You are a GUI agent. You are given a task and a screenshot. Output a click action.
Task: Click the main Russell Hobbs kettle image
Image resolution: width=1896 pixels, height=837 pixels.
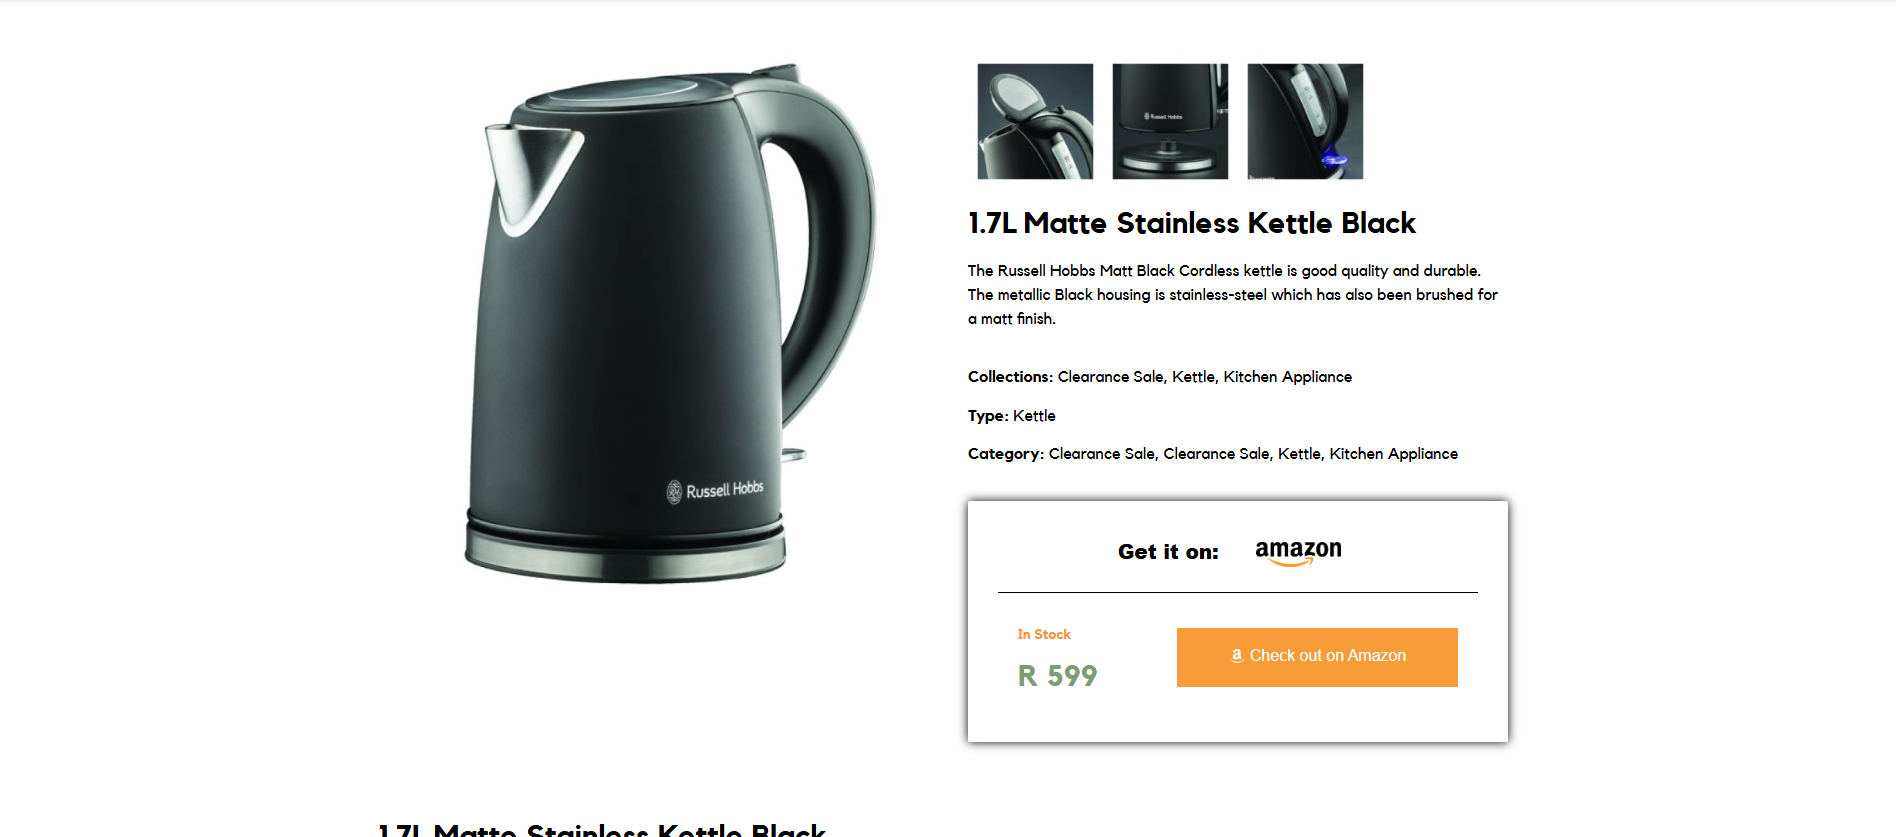click(670, 324)
